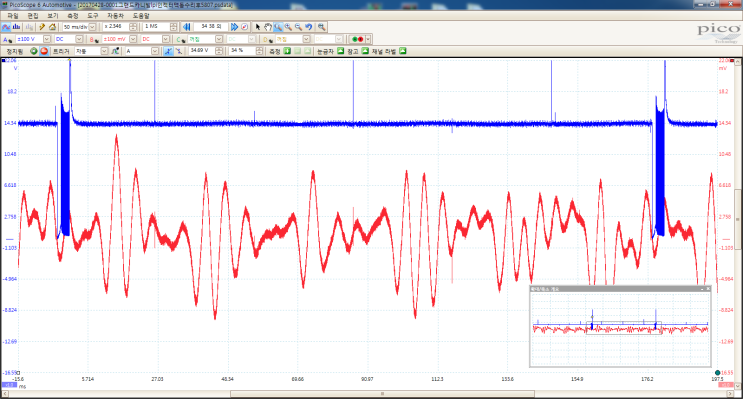Select the Window zoom magnifier tool

[278, 27]
